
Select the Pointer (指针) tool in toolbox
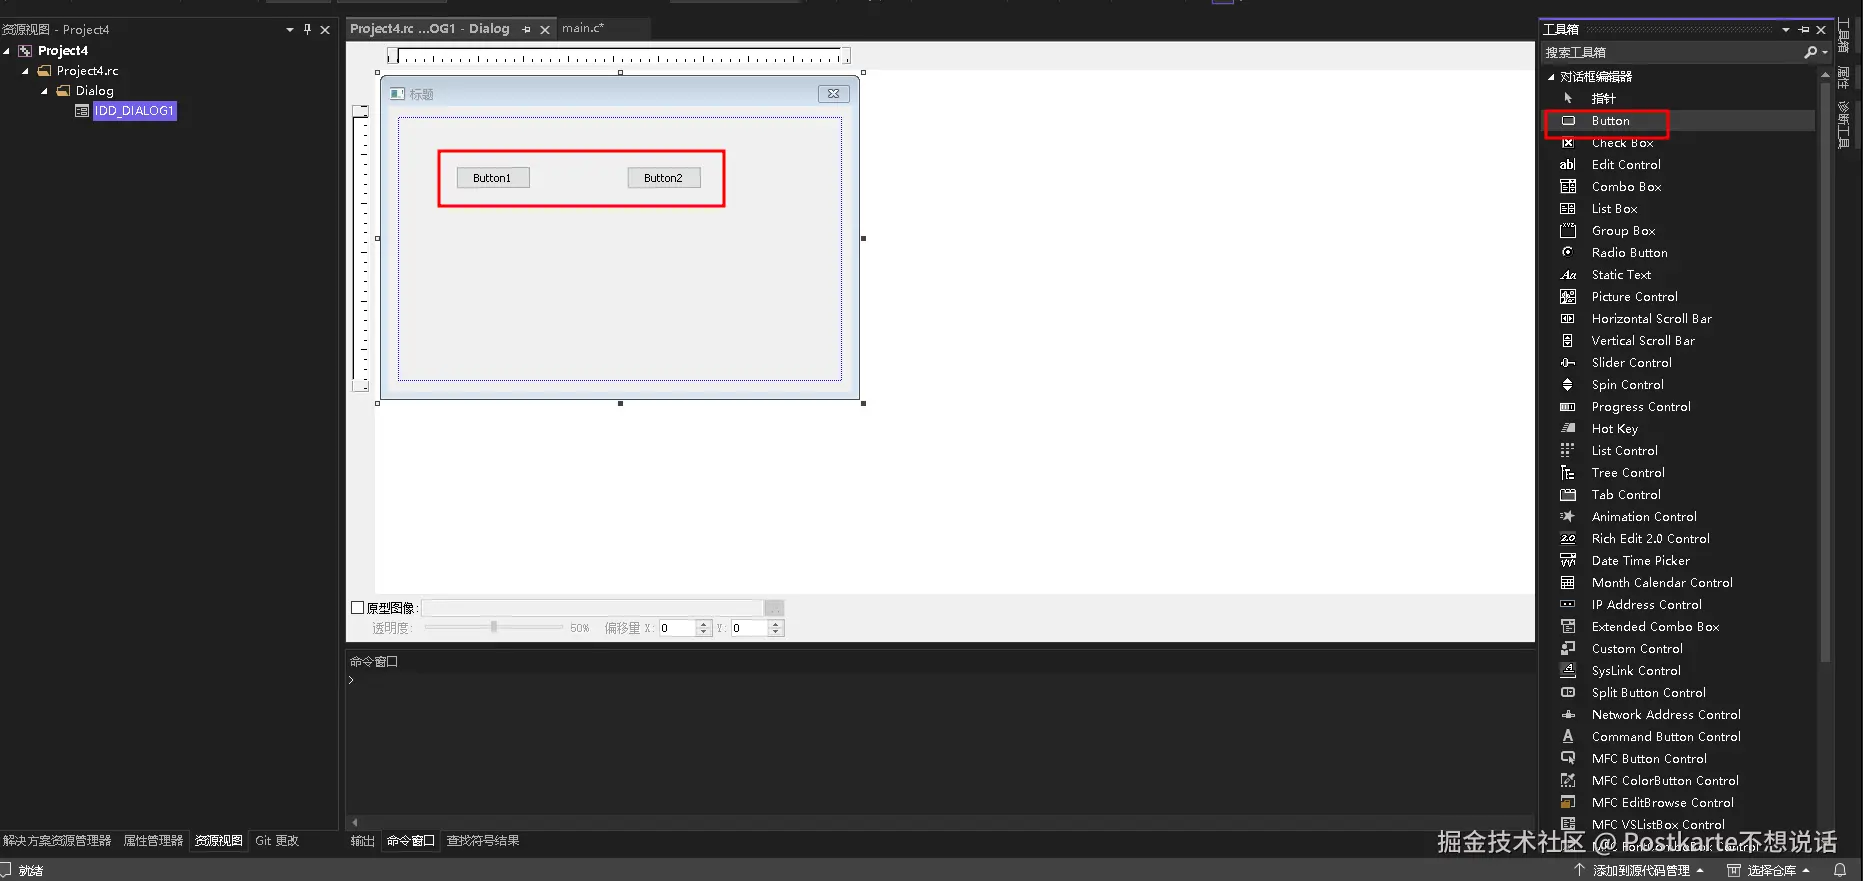(1568, 98)
